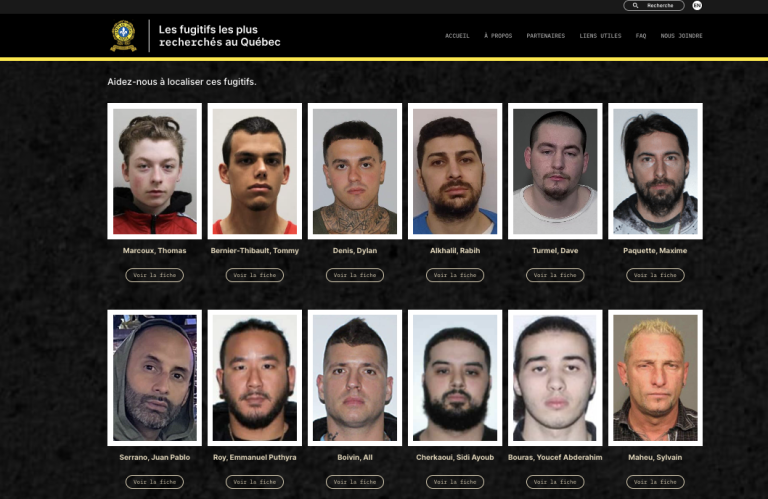This screenshot has width=768, height=499.
Task: Click Voir la fiche under Maheu, Sylvain
Action: coord(655,482)
